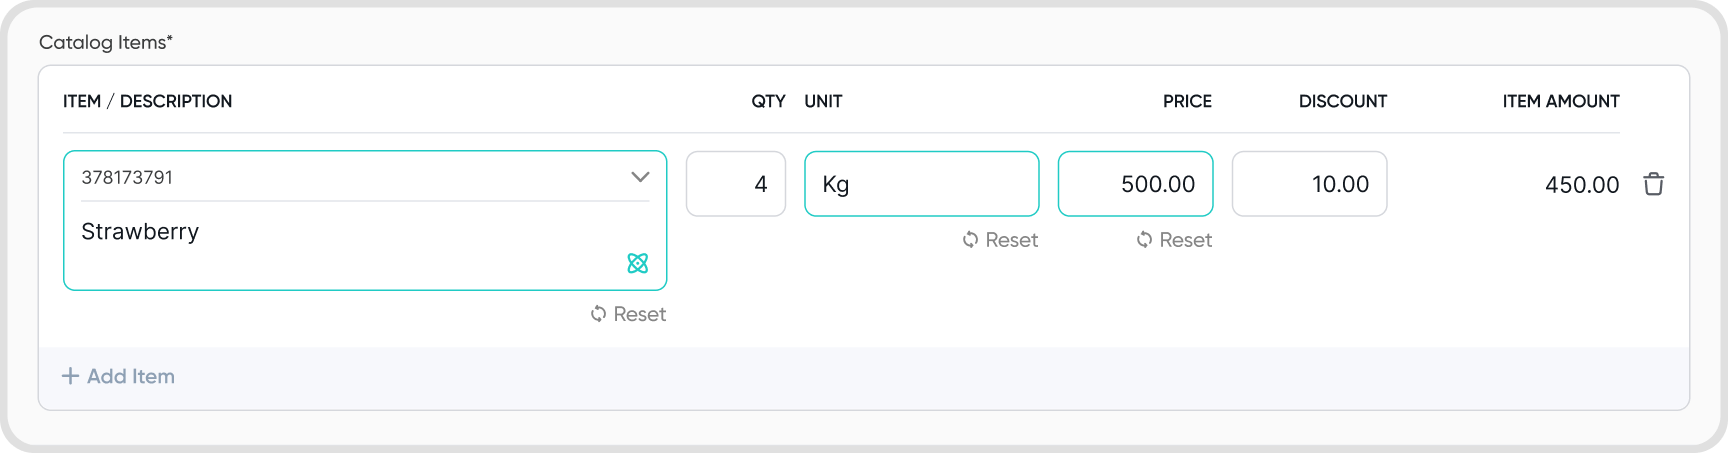Screen dimensions: 1728x453
Task: Reset the item description
Action: coord(628,314)
